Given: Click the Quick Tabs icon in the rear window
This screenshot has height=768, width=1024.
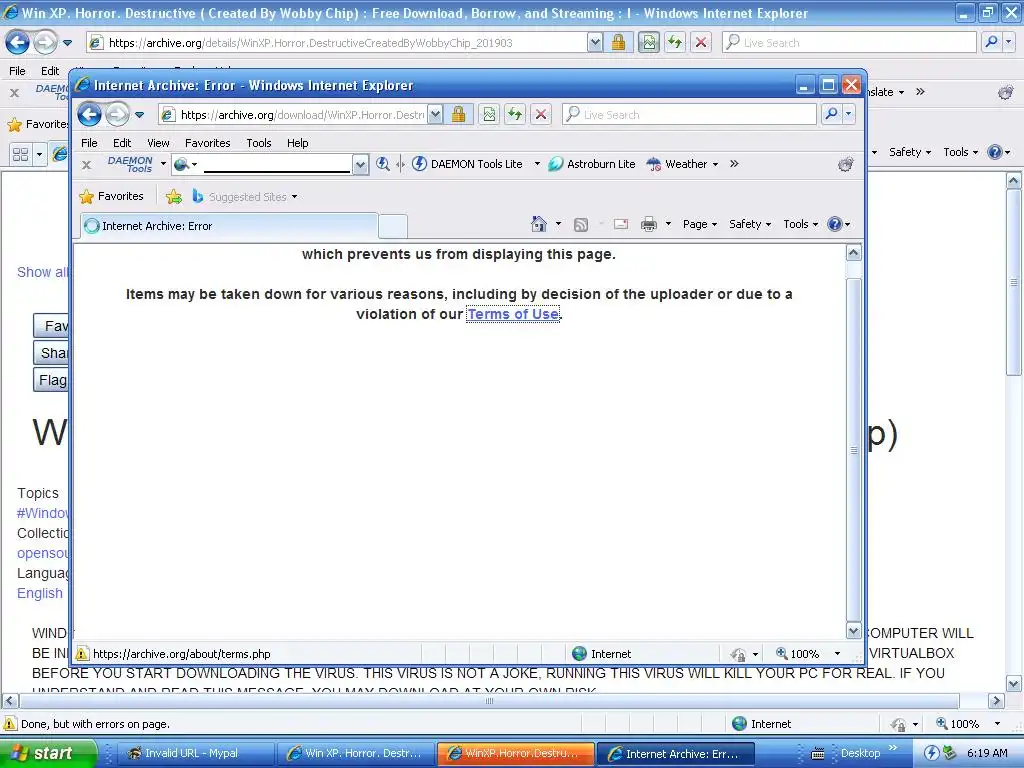Looking at the screenshot, I should (20, 154).
